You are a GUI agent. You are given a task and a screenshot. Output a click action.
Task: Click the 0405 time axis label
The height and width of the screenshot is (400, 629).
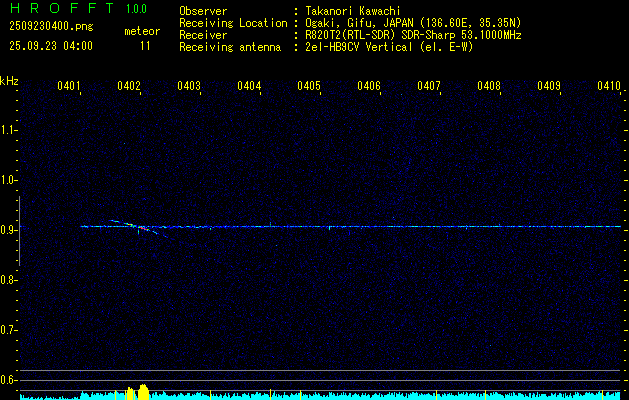click(x=309, y=87)
